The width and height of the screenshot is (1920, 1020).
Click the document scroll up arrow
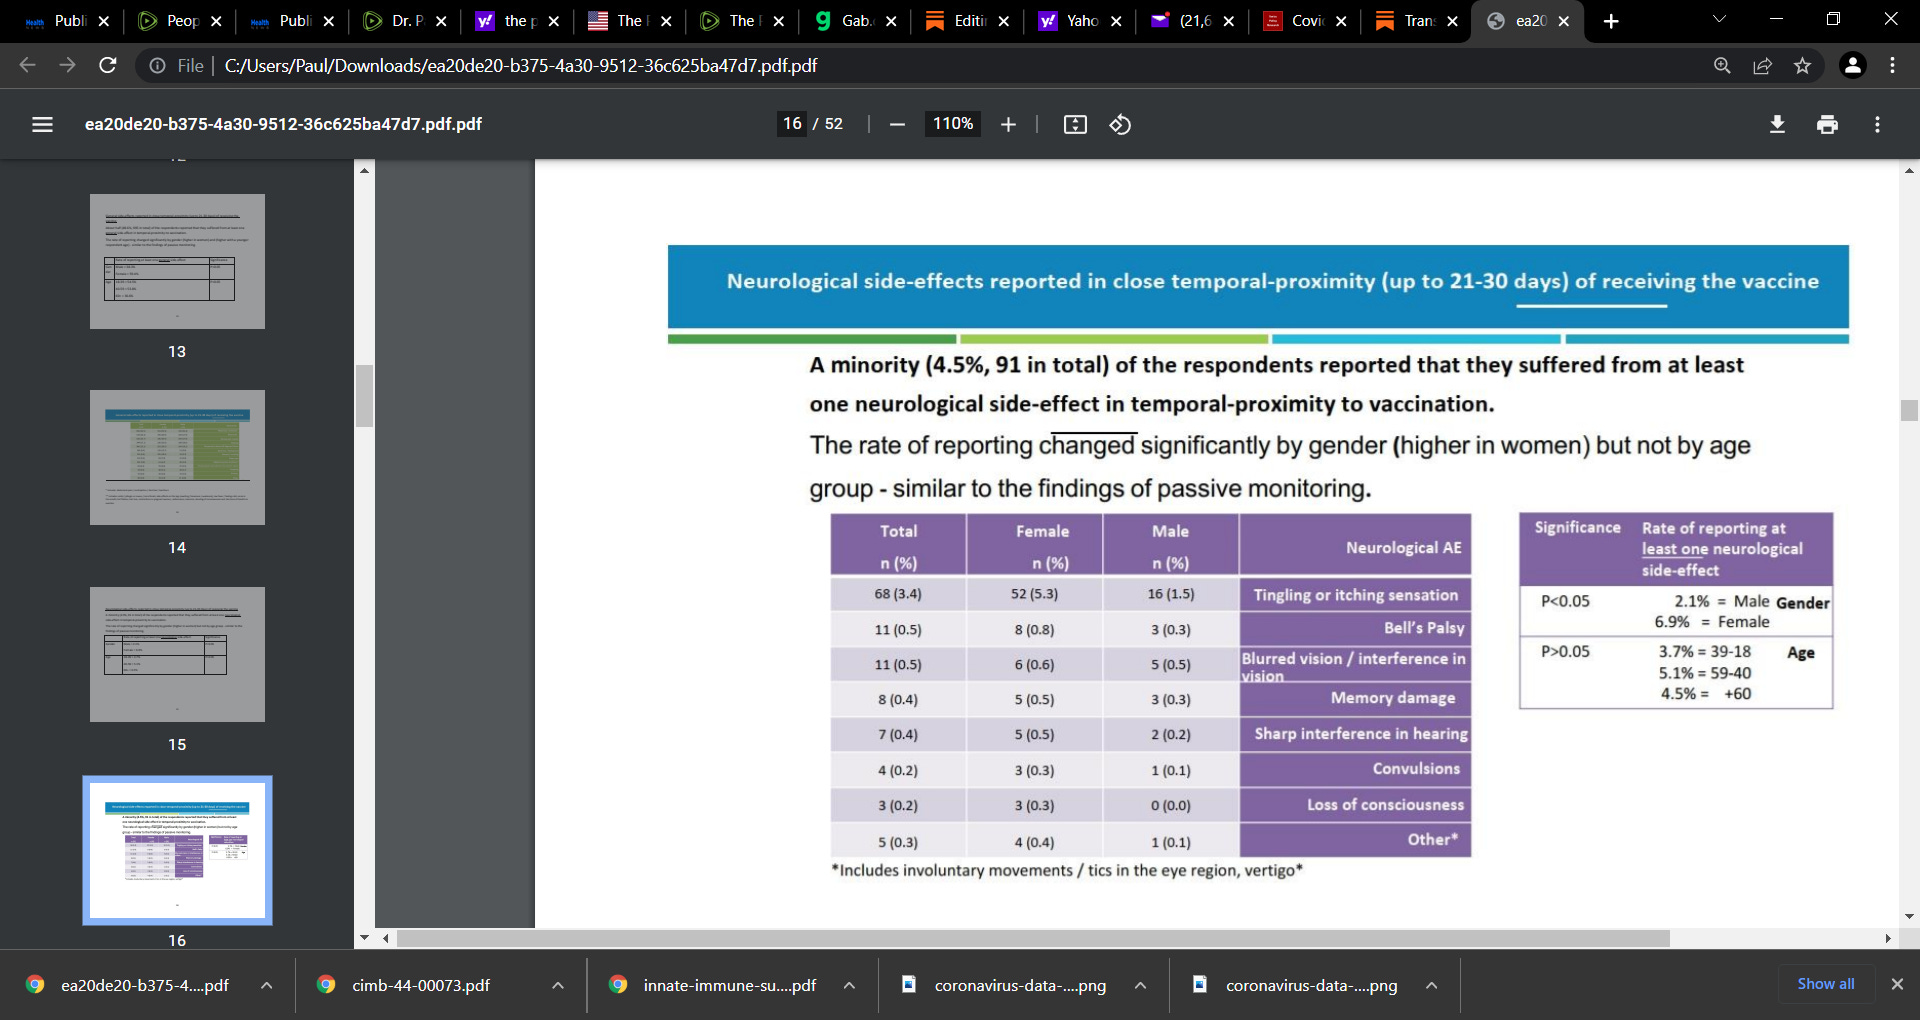click(x=1909, y=171)
